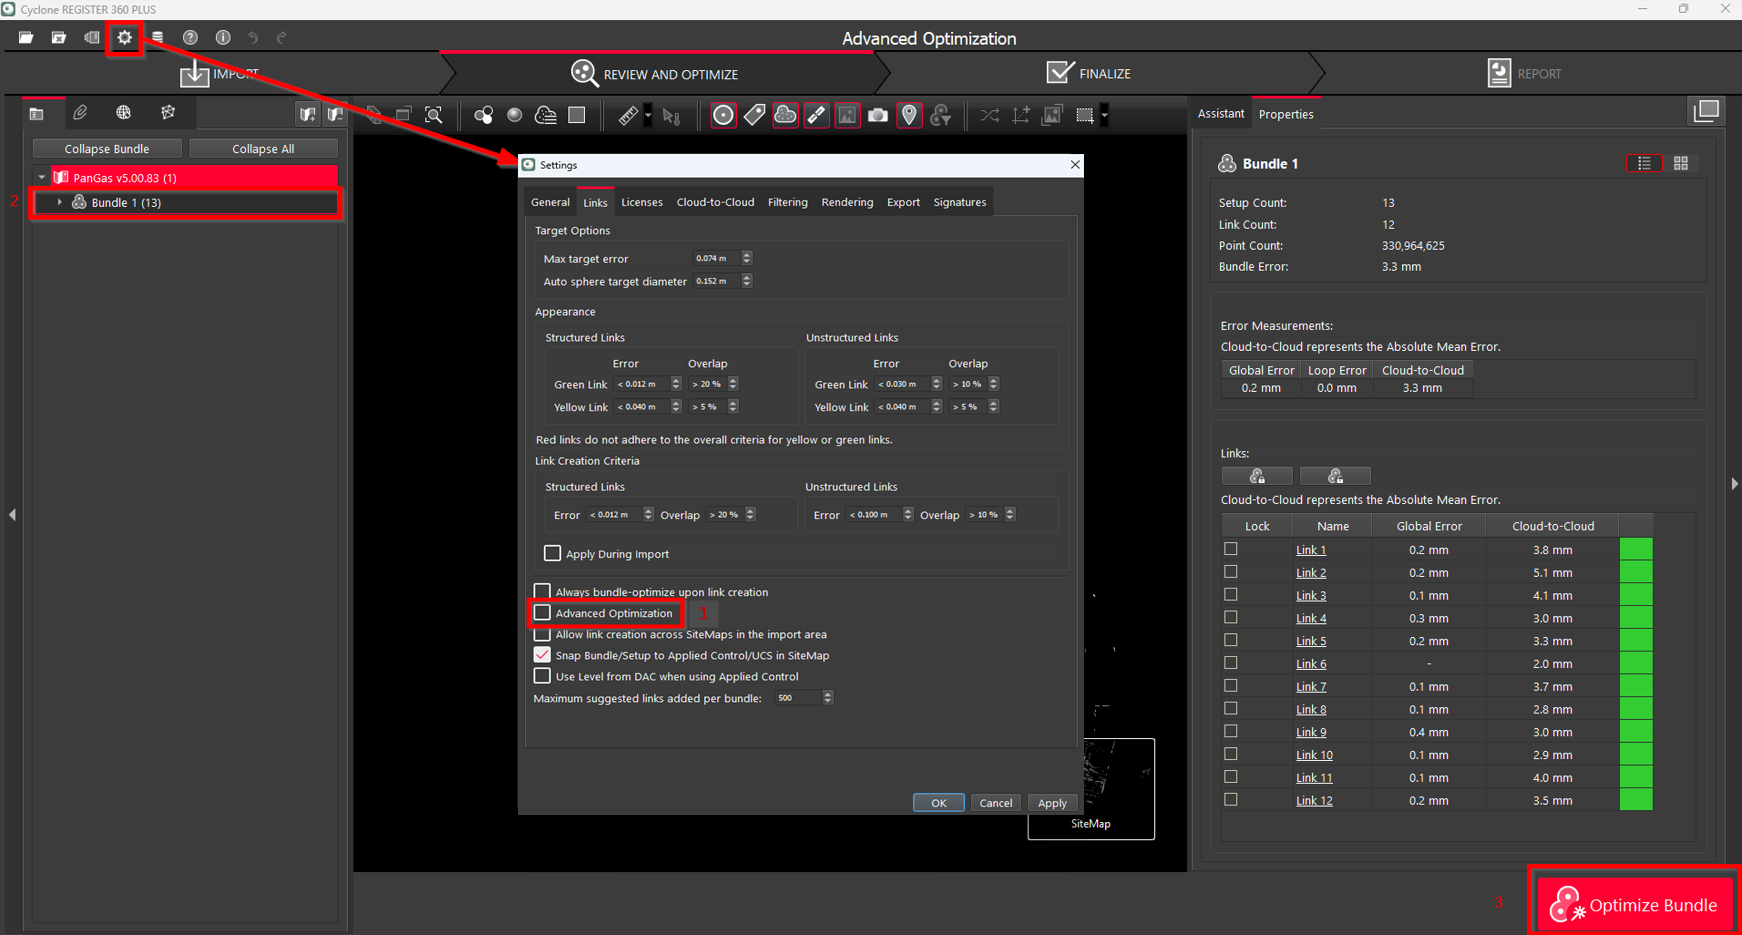The width and height of the screenshot is (1742, 935).
Task: Open the Assistant panel tab
Action: (x=1221, y=114)
